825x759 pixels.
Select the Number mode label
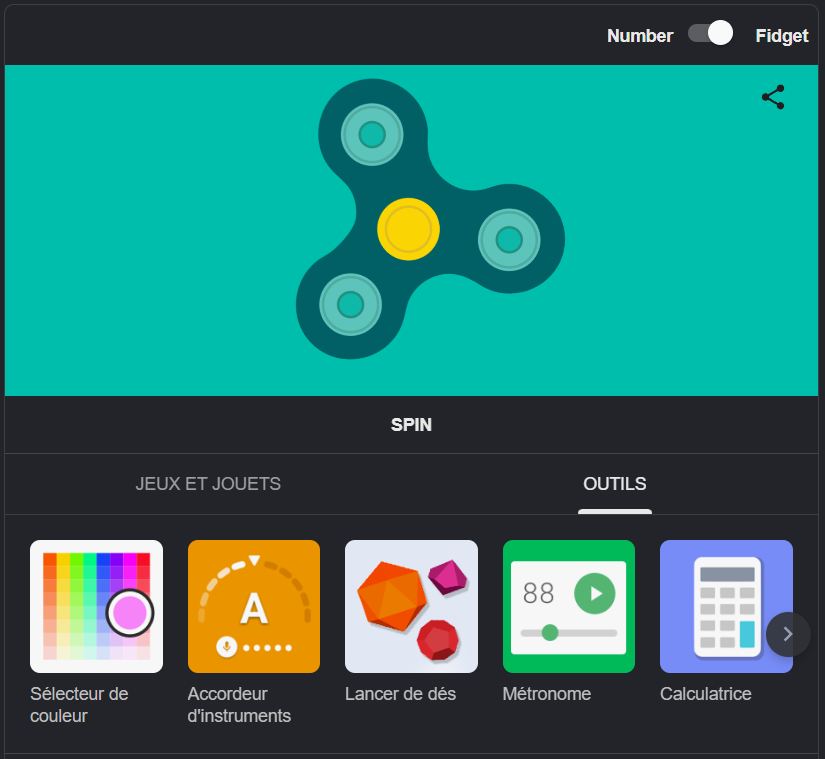[x=640, y=36]
